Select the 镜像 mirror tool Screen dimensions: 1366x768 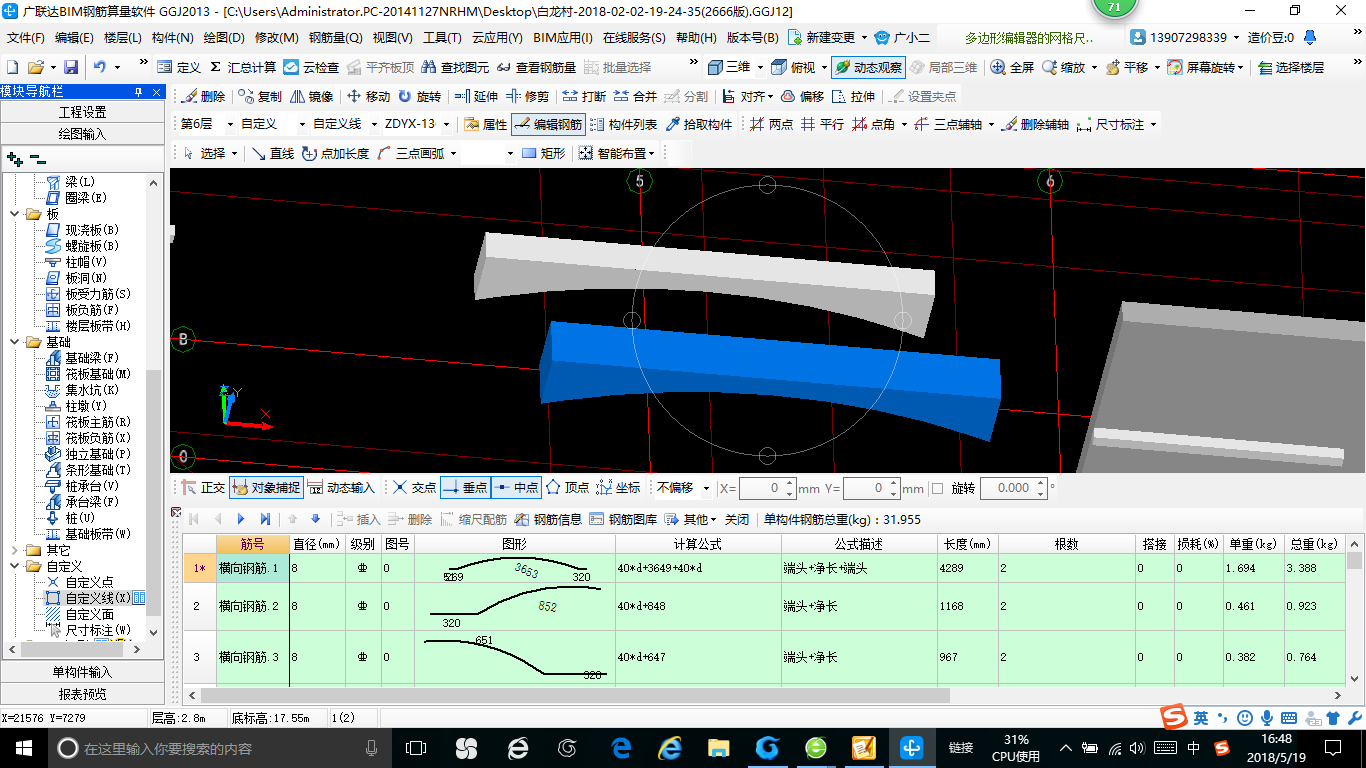[x=311, y=97]
